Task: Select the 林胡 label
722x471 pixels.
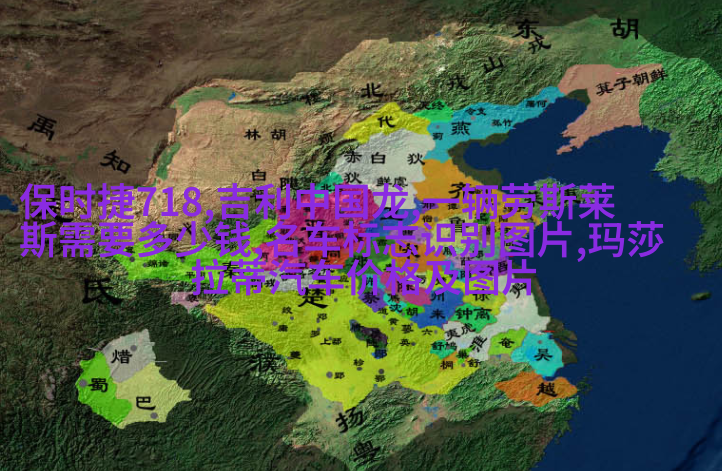Action: click(265, 134)
